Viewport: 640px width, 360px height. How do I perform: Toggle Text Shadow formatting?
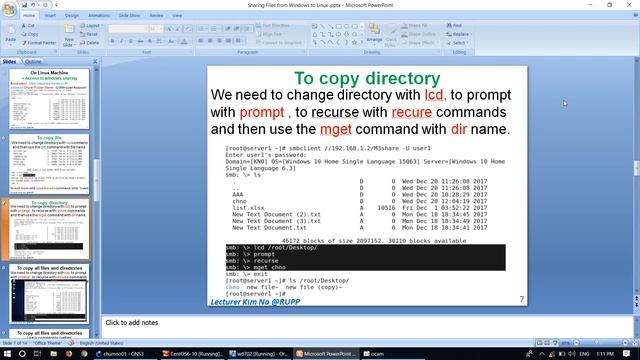coord(150,41)
